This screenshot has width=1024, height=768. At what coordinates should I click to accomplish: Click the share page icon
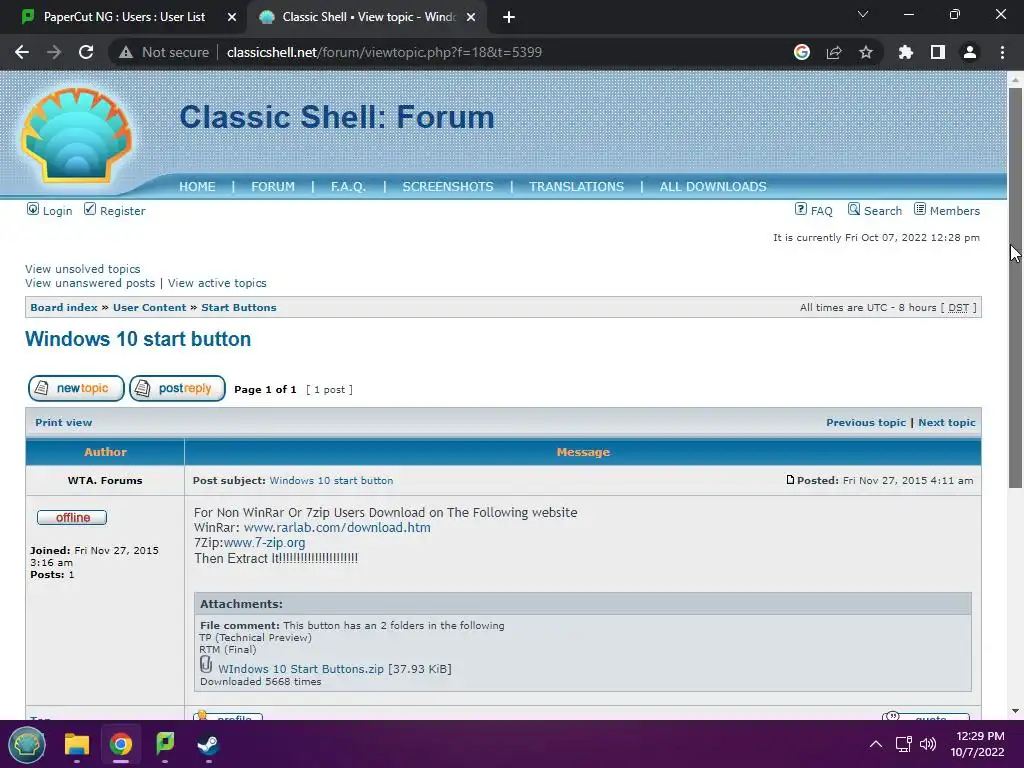pos(834,52)
